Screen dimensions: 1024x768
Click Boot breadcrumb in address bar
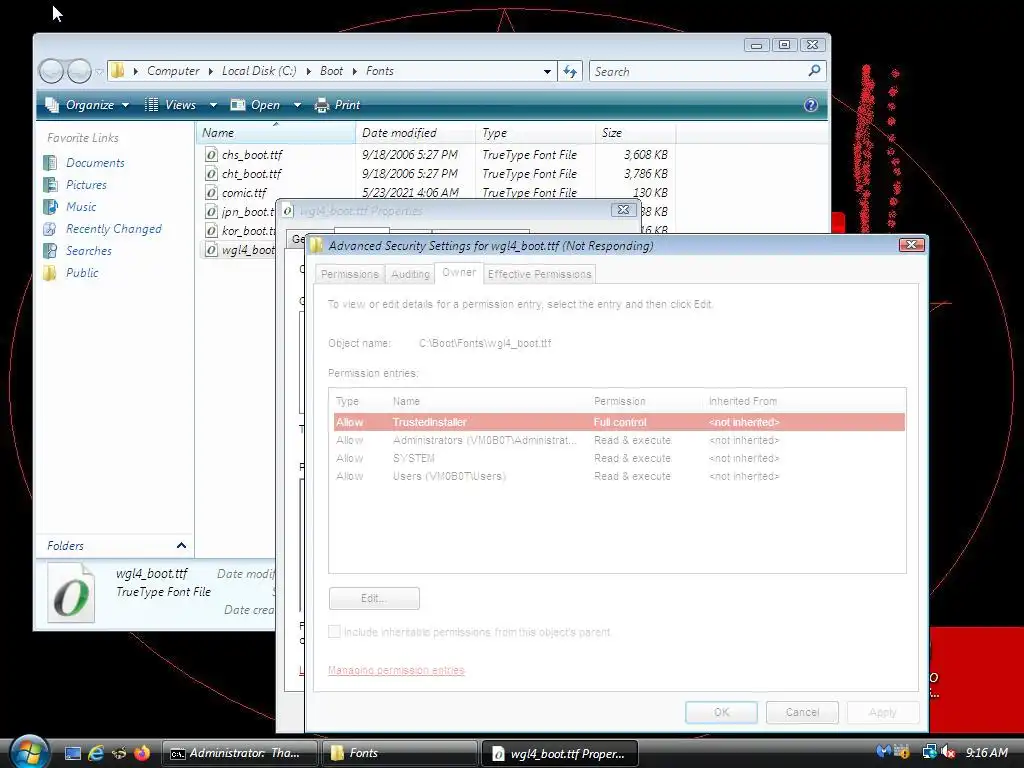[331, 71]
